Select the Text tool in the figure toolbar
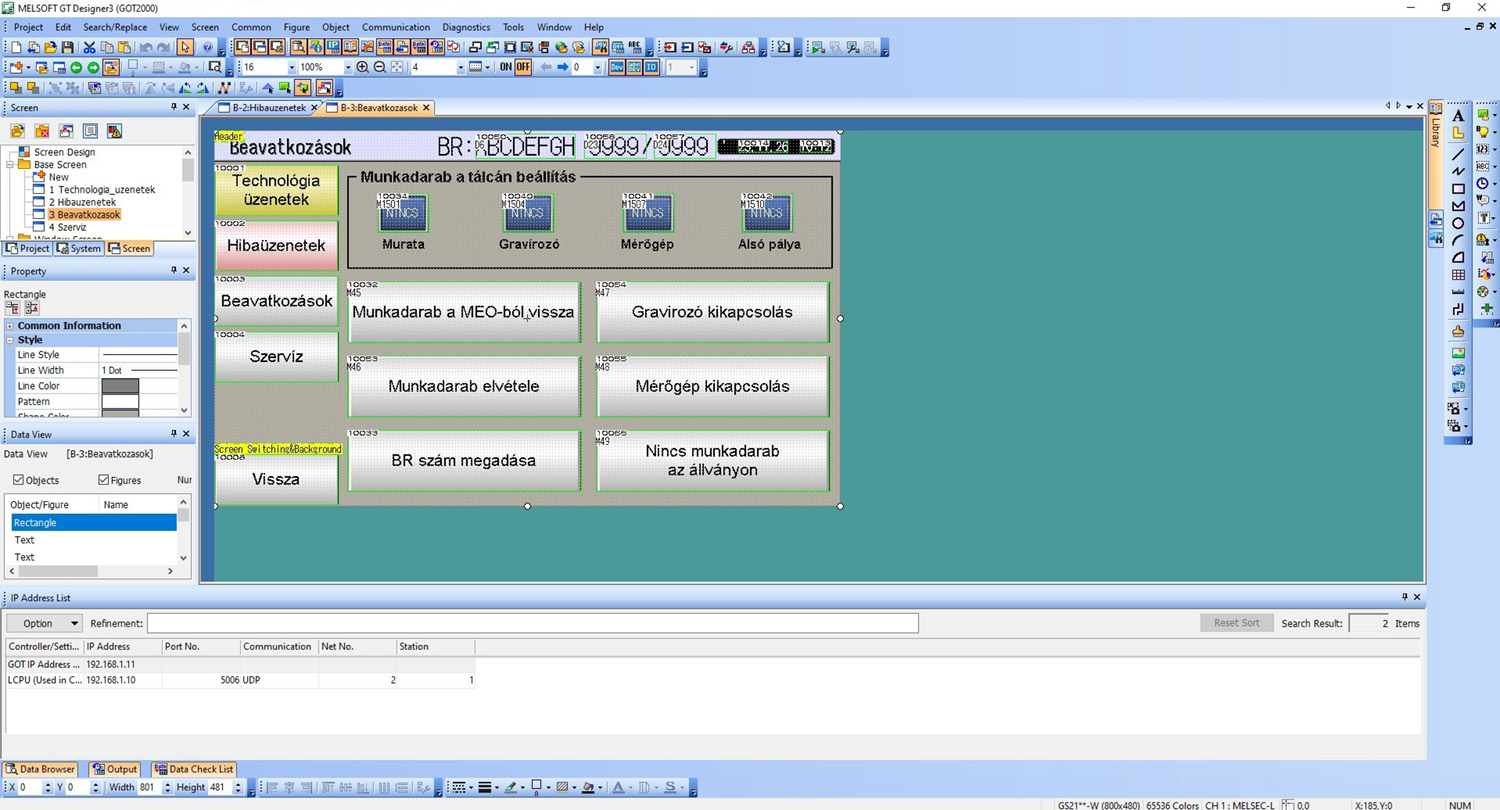Screen dimensions: 1500x810 tap(1458, 116)
